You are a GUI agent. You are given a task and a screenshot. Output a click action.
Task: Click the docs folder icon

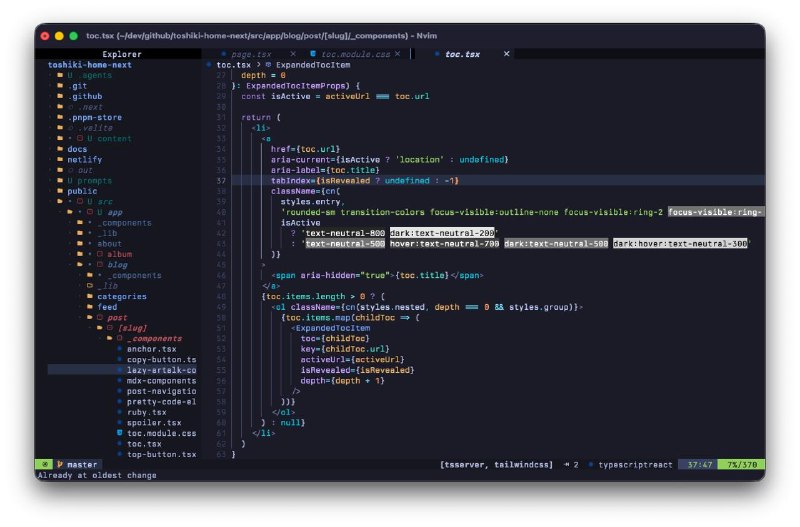pos(60,148)
